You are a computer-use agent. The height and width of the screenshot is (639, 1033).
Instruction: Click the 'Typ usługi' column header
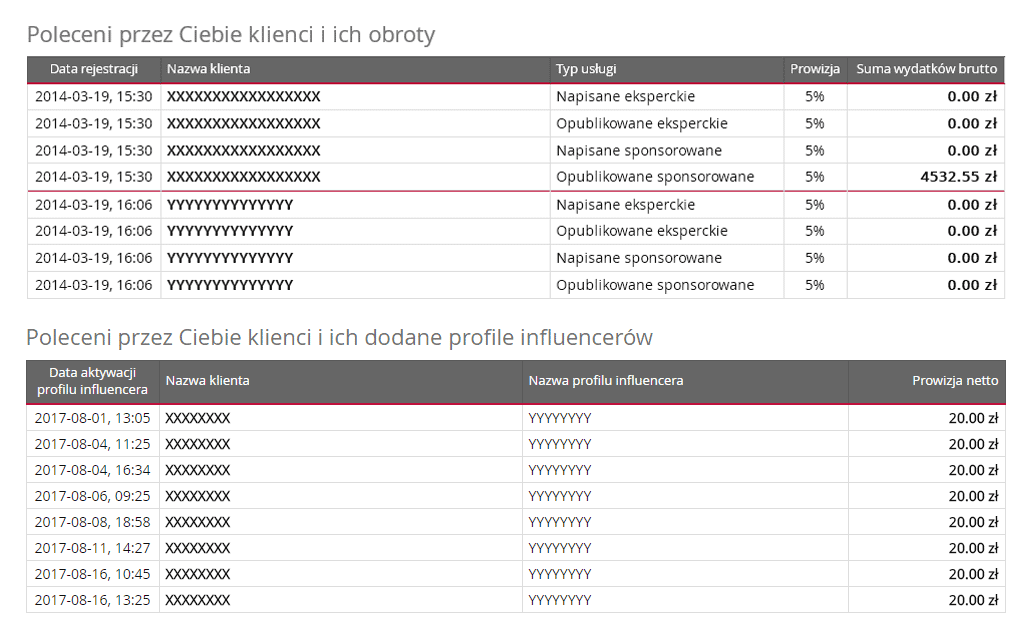pyautogui.click(x=586, y=69)
